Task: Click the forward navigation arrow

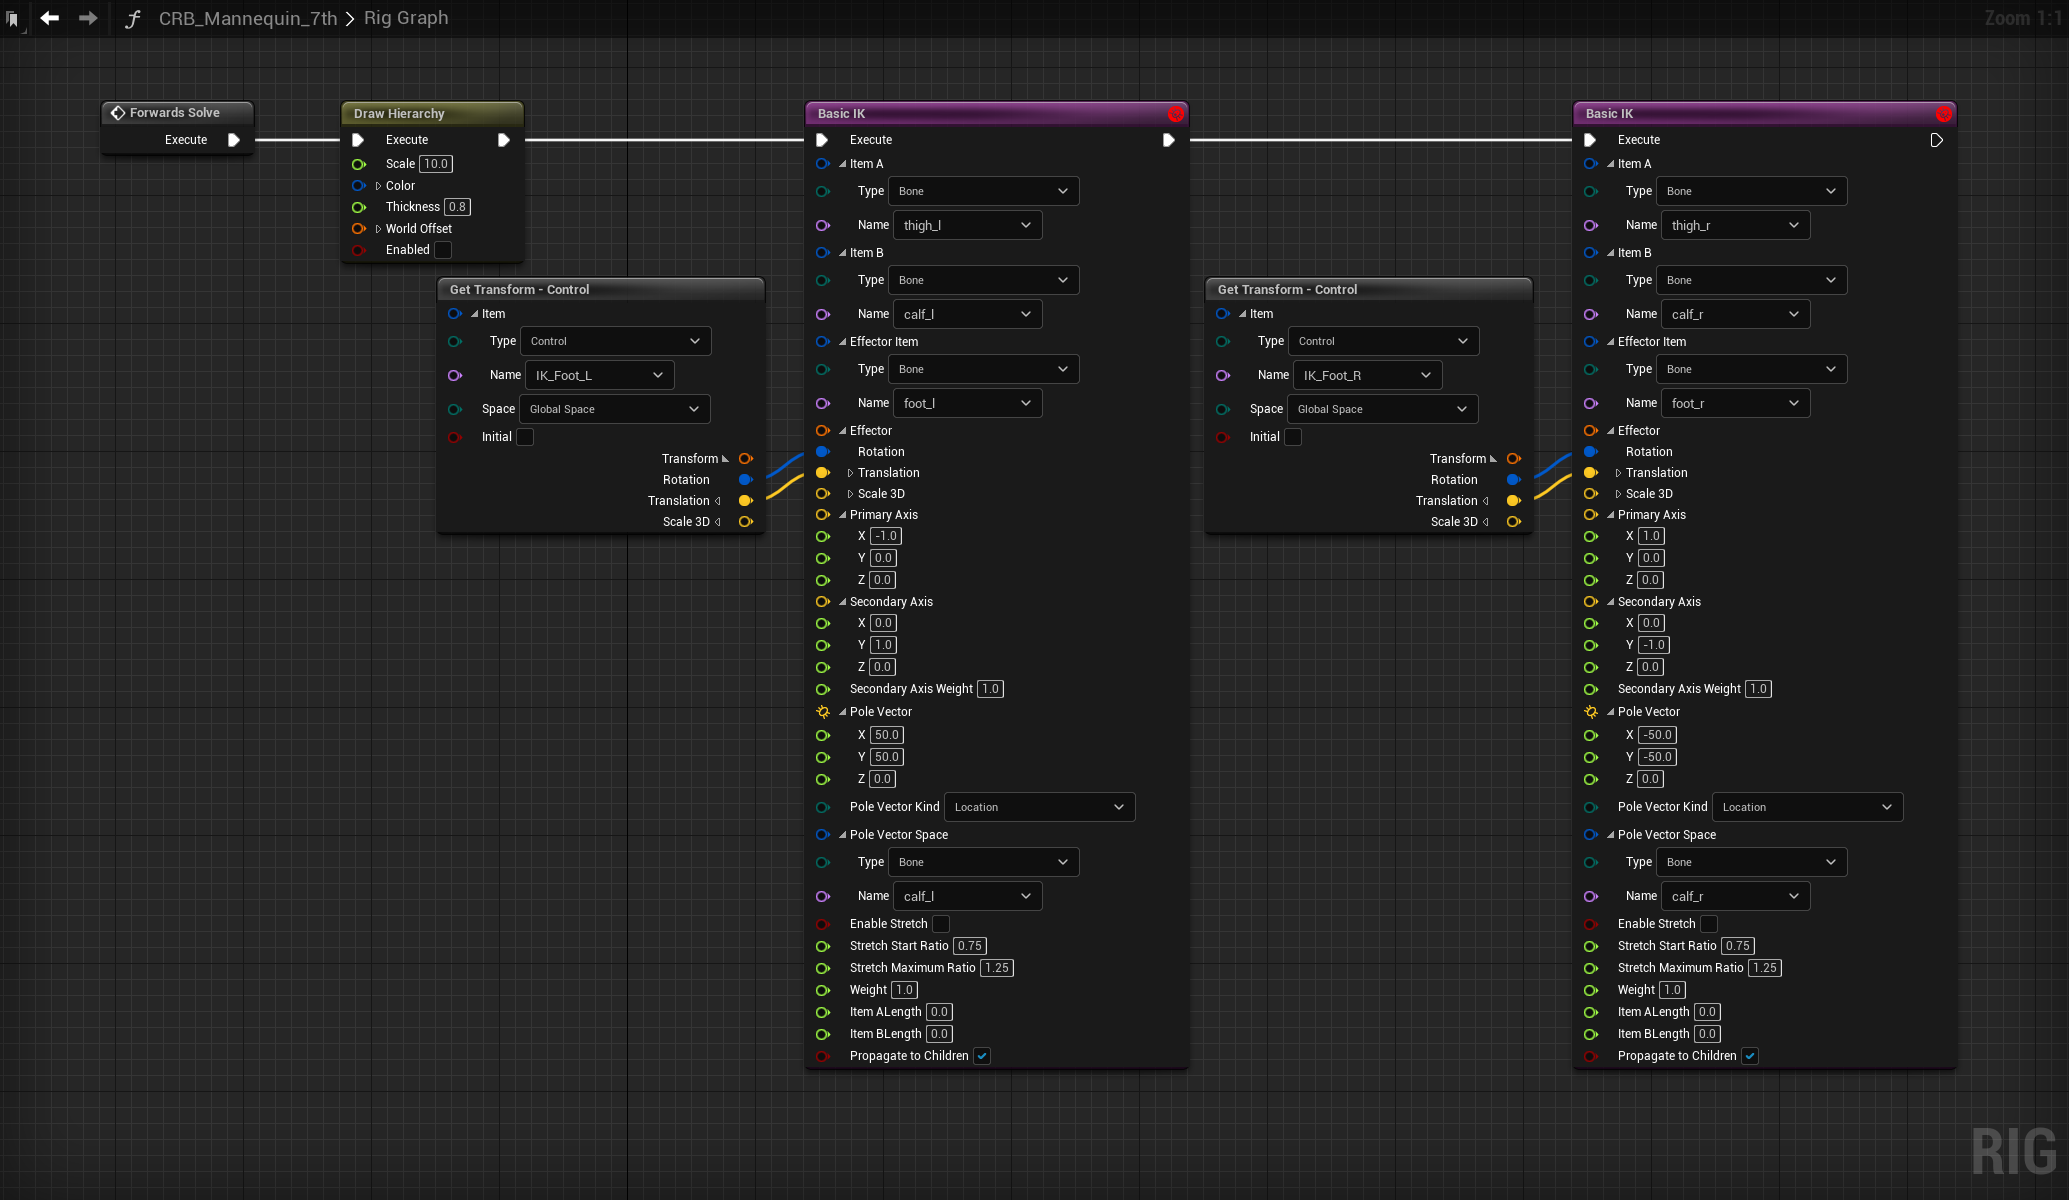Action: tap(88, 18)
